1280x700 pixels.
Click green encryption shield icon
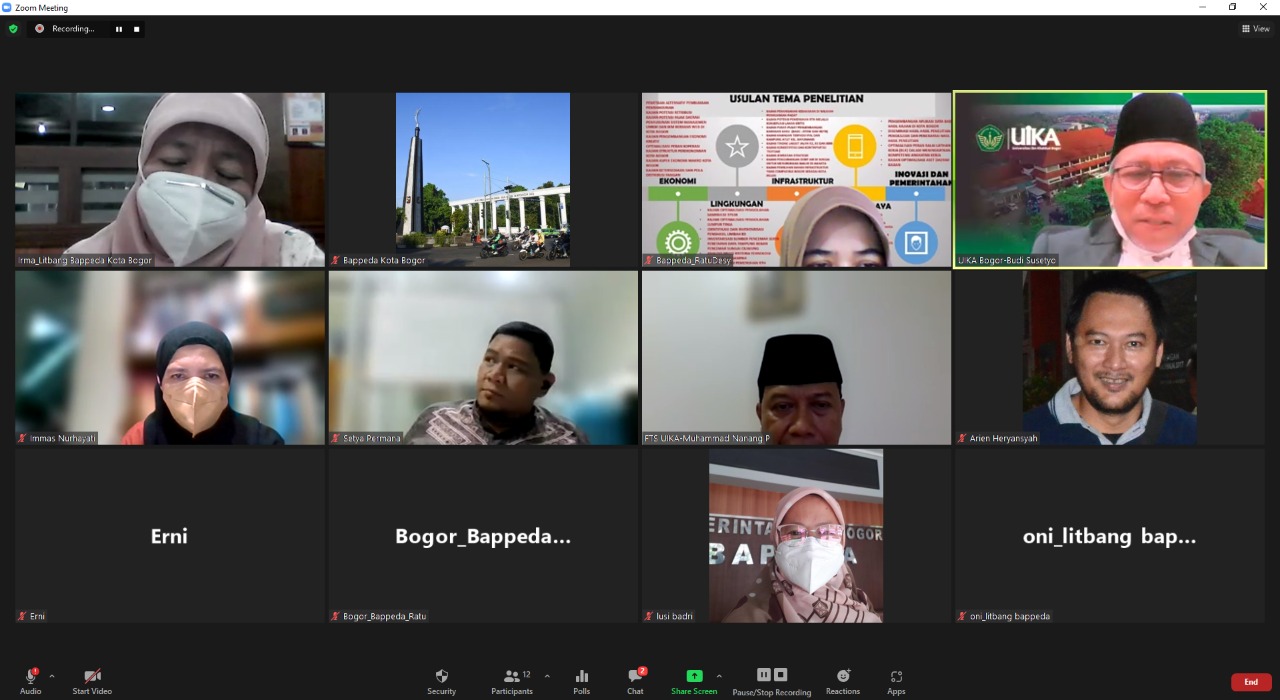13,29
